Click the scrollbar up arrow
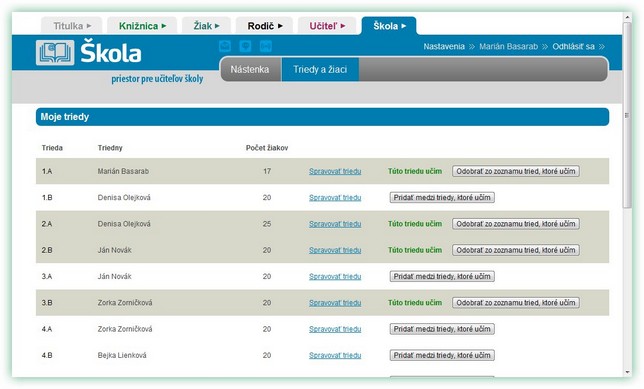 (x=627, y=17)
